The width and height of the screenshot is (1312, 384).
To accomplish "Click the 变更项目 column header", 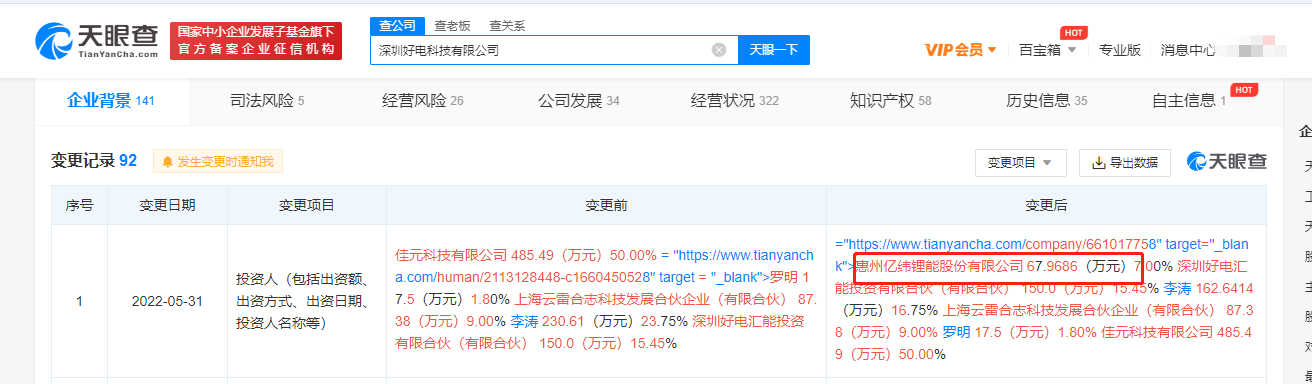I will tap(307, 205).
